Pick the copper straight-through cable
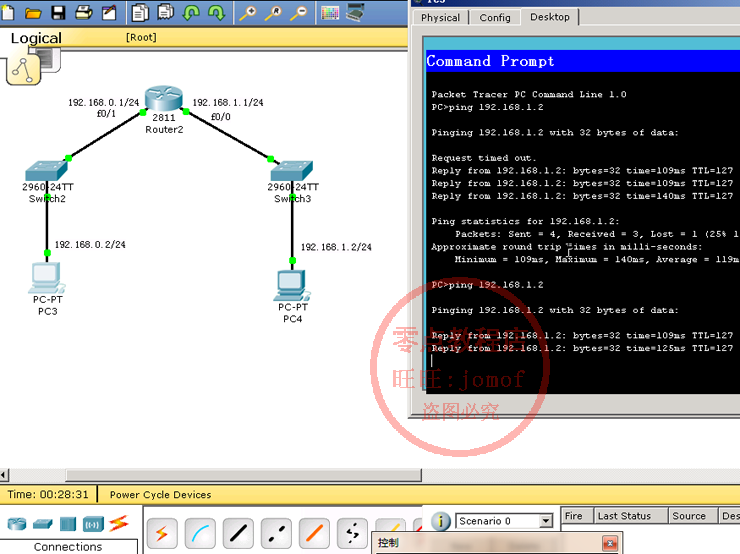 tap(238, 533)
